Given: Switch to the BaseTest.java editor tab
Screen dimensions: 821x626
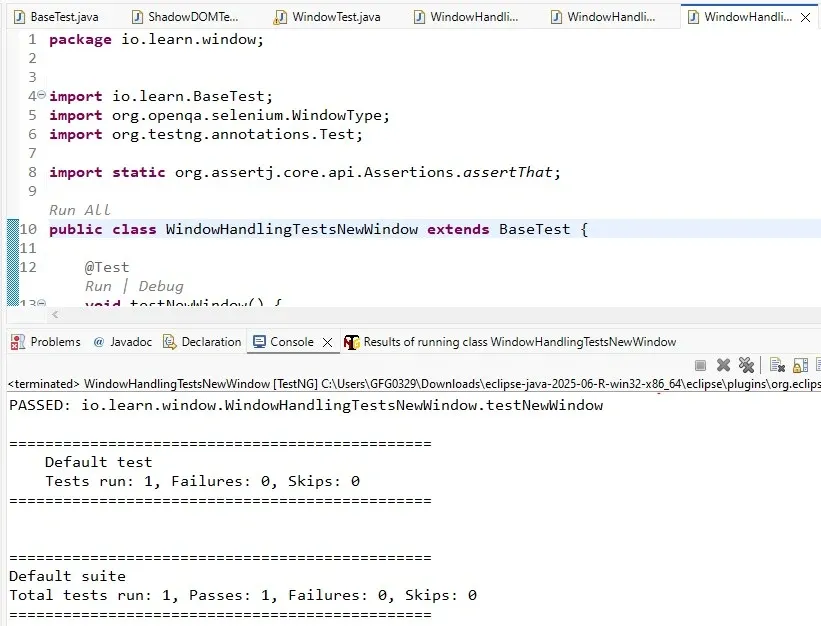Looking at the screenshot, I should pyautogui.click(x=56, y=17).
